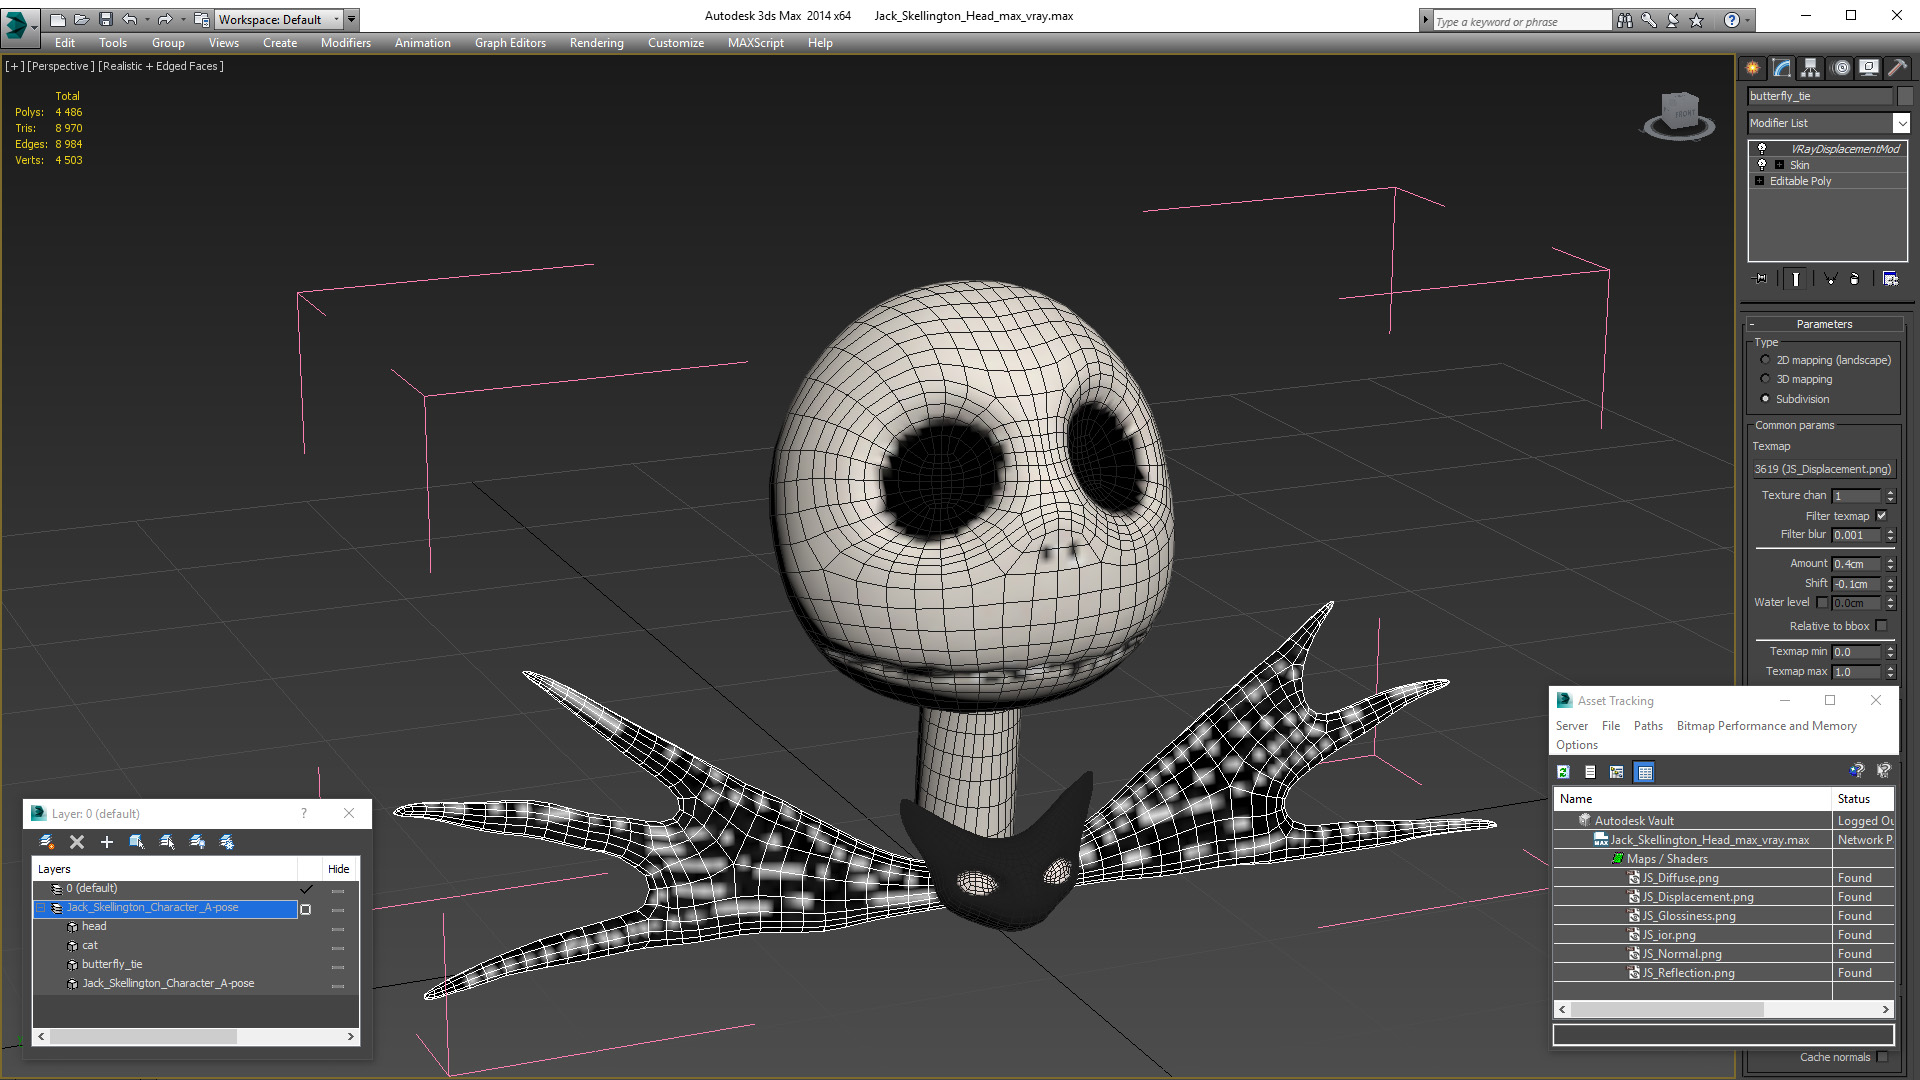Viewport: 1920px width, 1080px height.
Task: Toggle VRayDisplacementMod lightbulb on/off
Action: pyautogui.click(x=1762, y=149)
